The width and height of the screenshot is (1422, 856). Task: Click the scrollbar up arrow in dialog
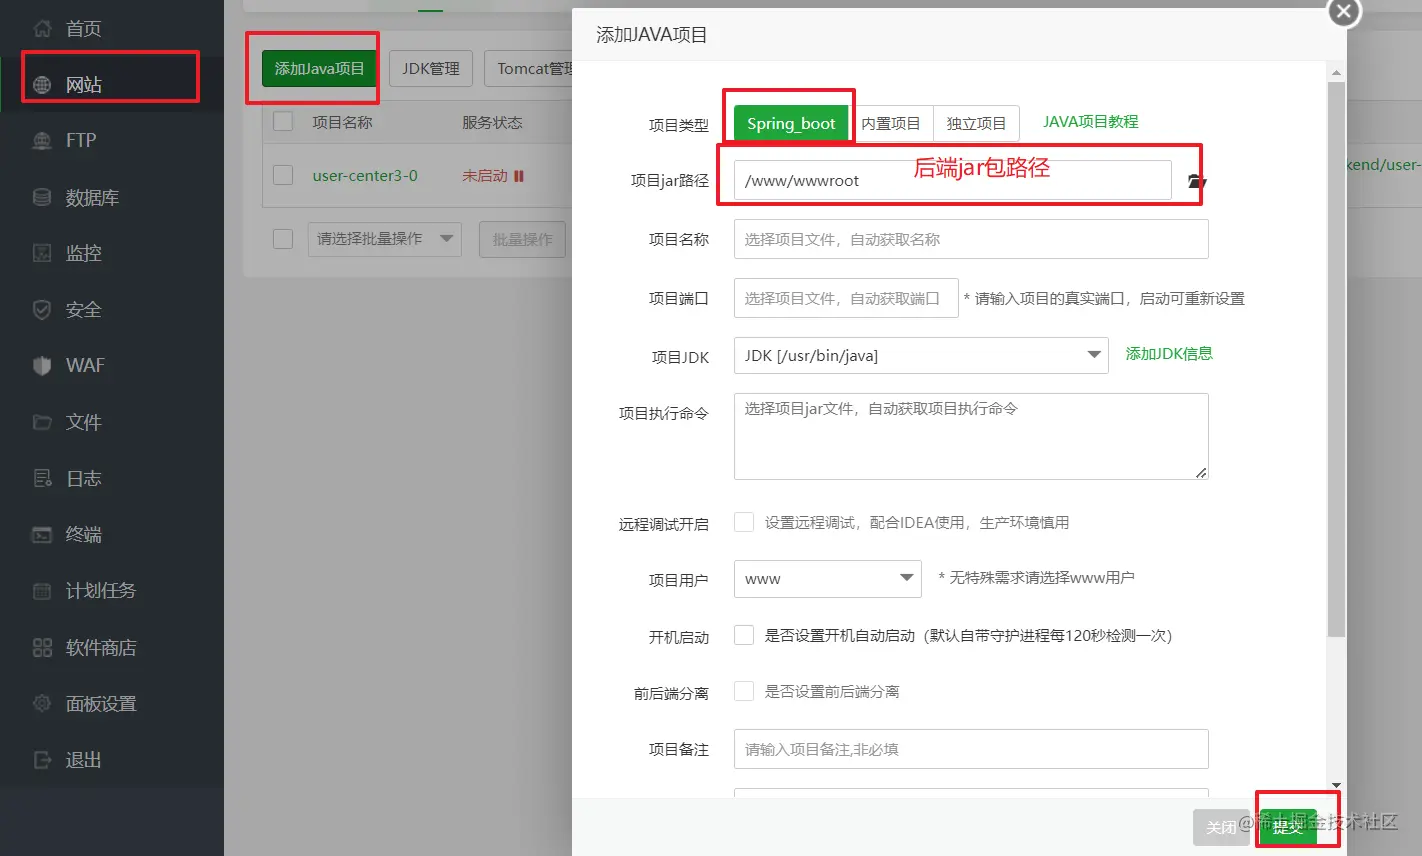tap(1336, 73)
